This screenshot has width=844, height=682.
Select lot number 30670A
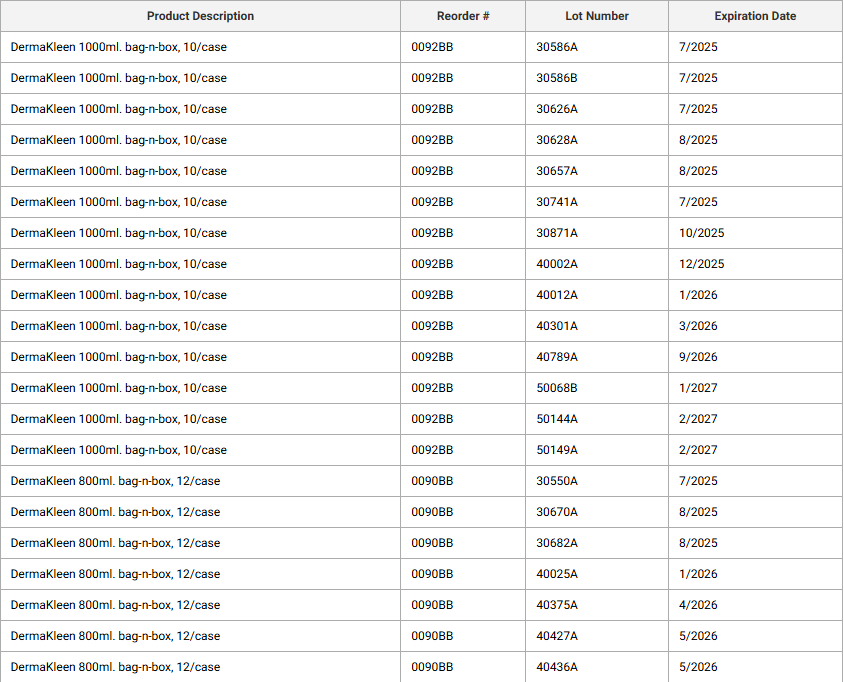point(557,512)
